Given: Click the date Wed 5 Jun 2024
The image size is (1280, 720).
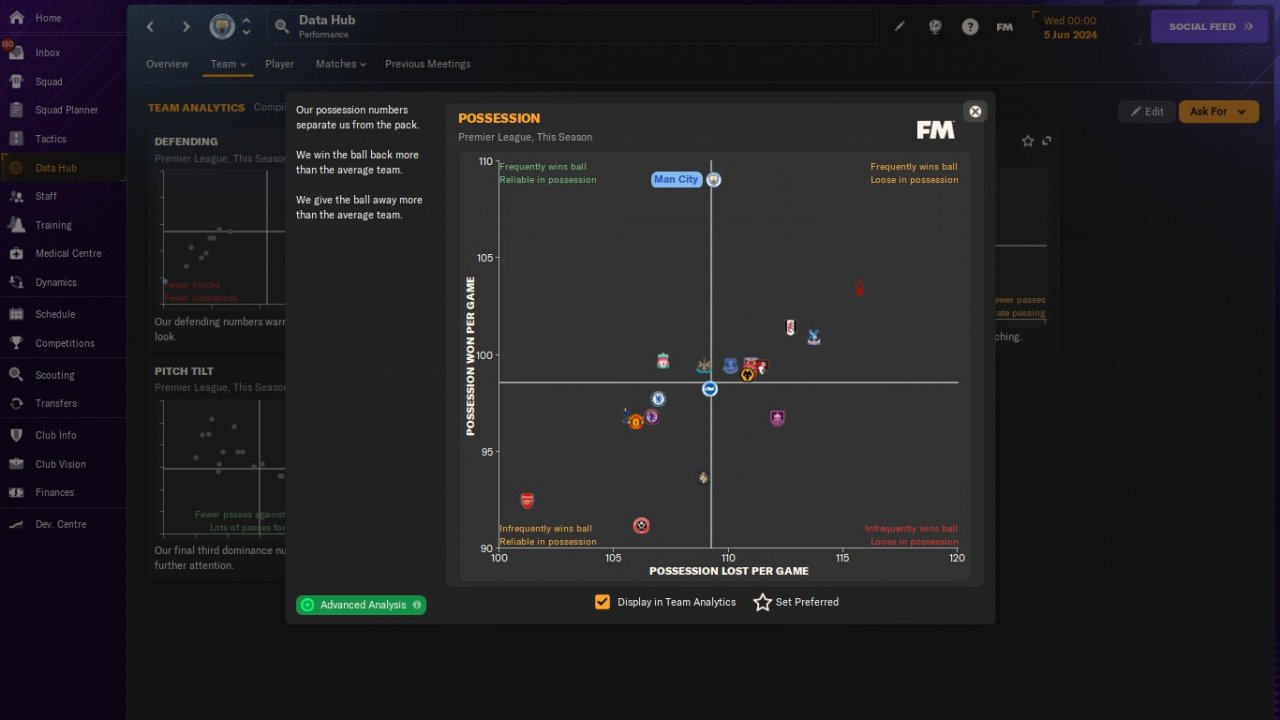Looking at the screenshot, I should tap(1070, 27).
